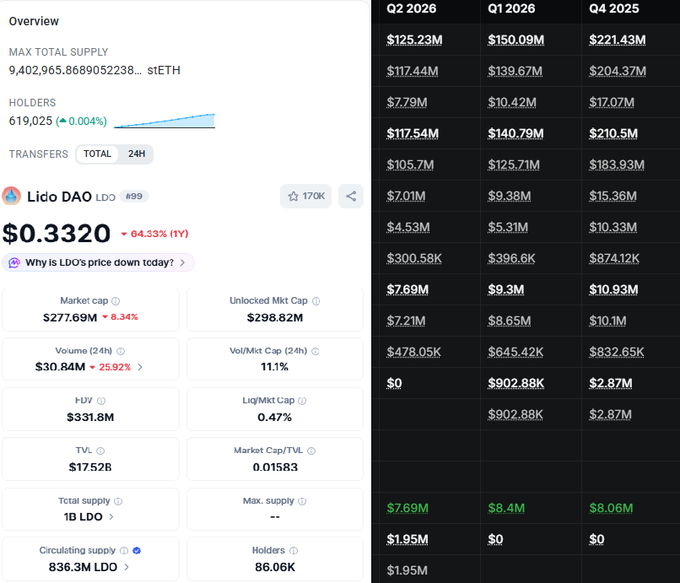The image size is (680, 583).
Task: Click the $645.42K table cell
Action: [x=516, y=352]
